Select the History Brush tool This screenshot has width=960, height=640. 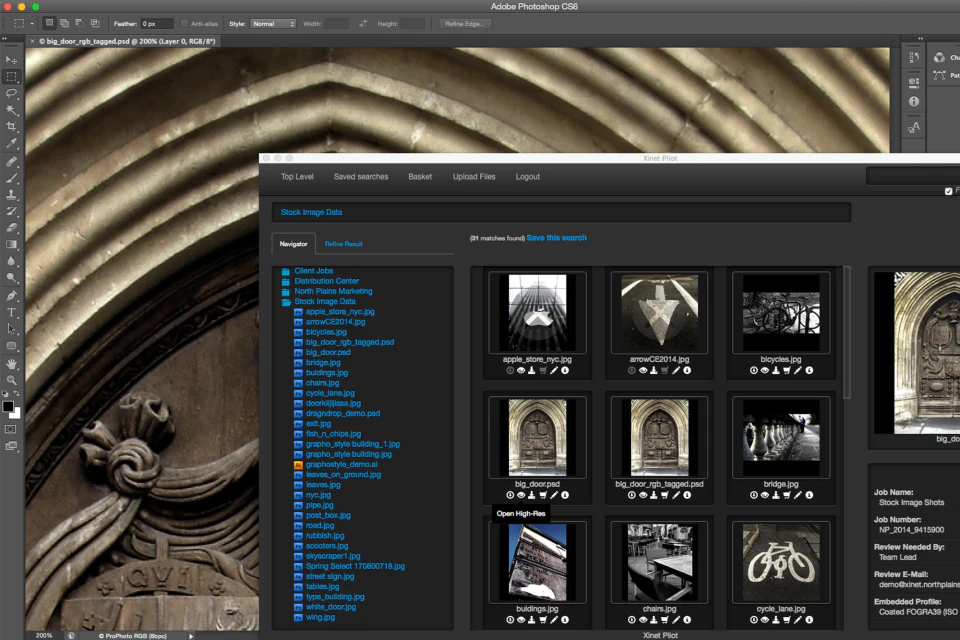click(x=11, y=211)
